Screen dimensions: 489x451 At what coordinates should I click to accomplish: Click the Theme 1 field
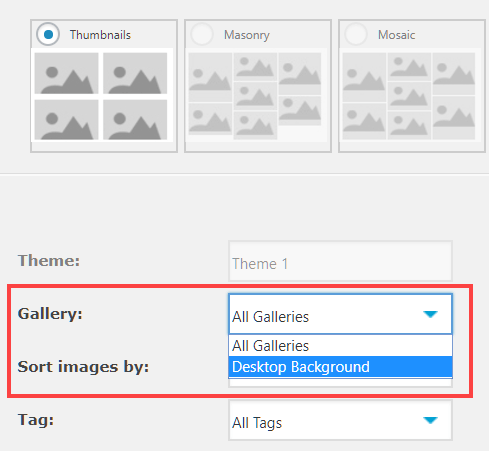[x=340, y=261]
